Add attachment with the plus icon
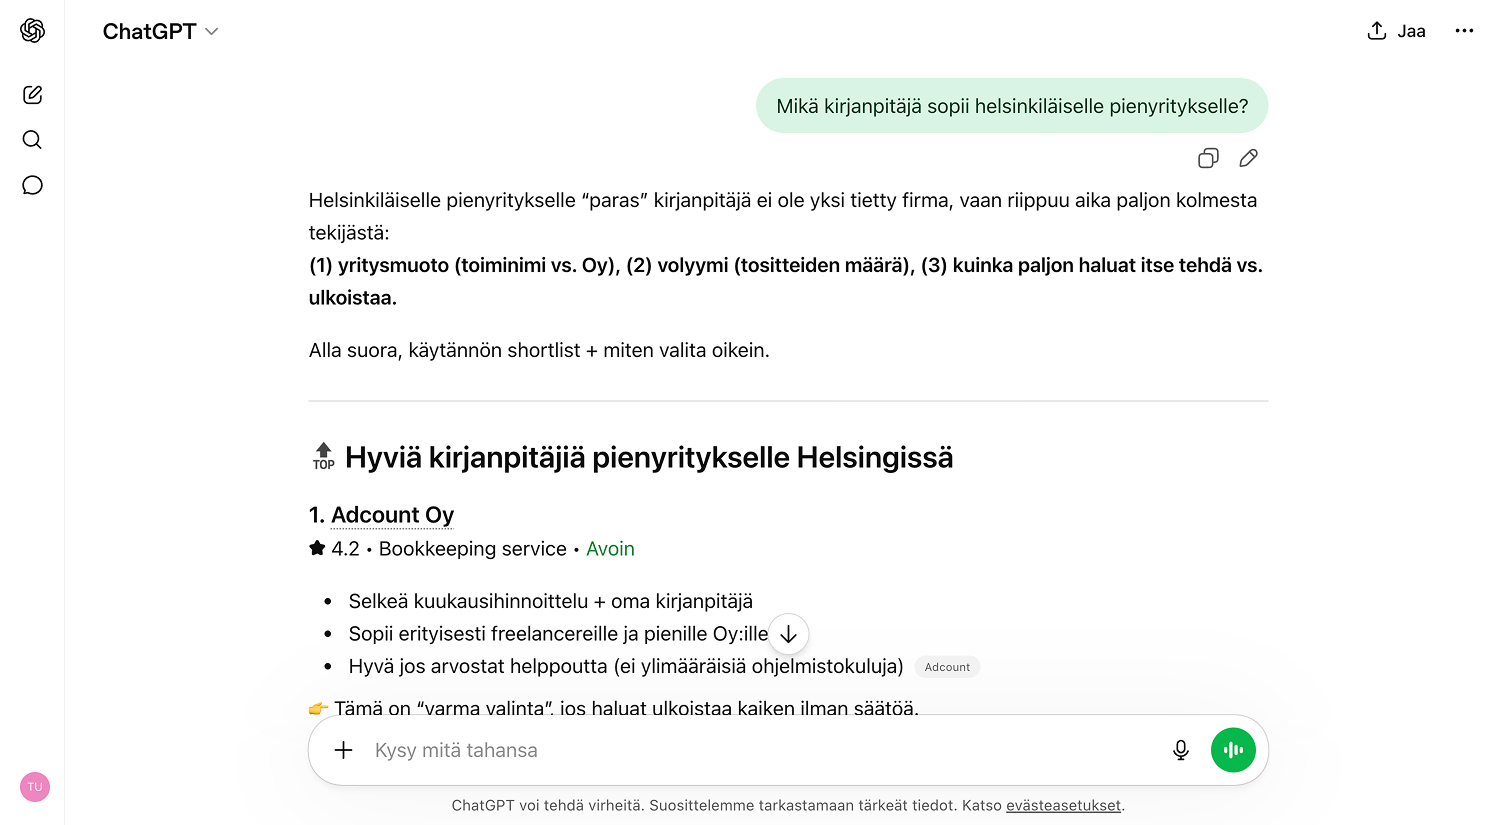 coord(343,750)
